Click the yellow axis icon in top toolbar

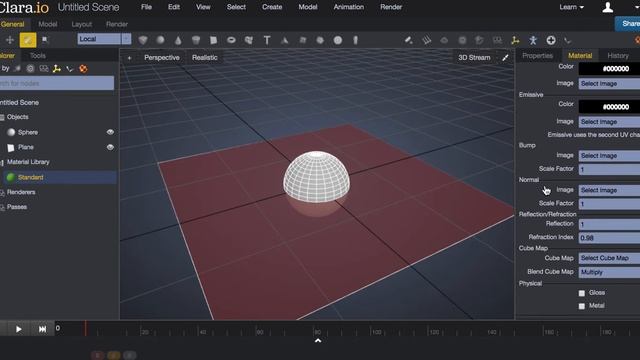(x=515, y=40)
